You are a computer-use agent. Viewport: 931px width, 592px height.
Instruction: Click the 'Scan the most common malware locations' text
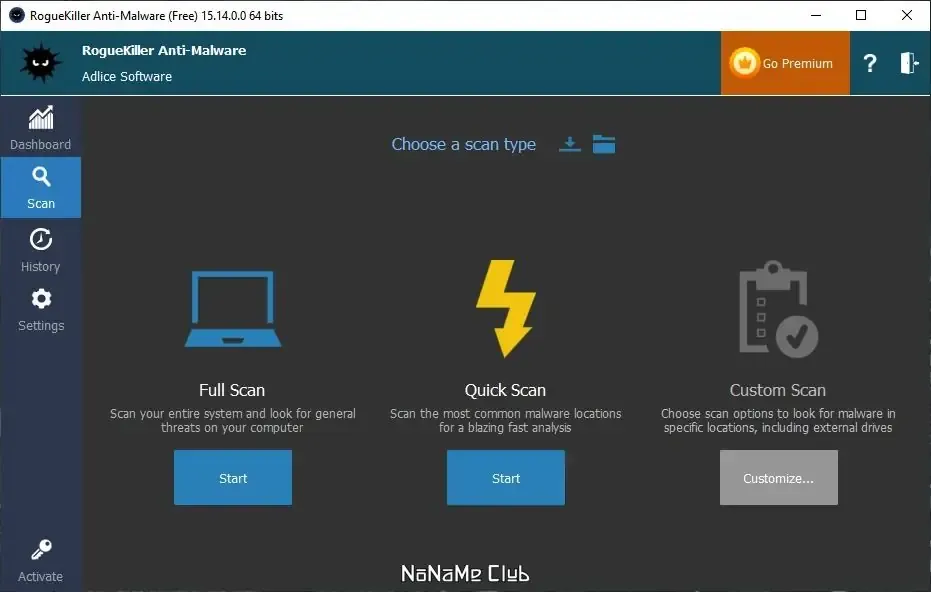coord(505,420)
